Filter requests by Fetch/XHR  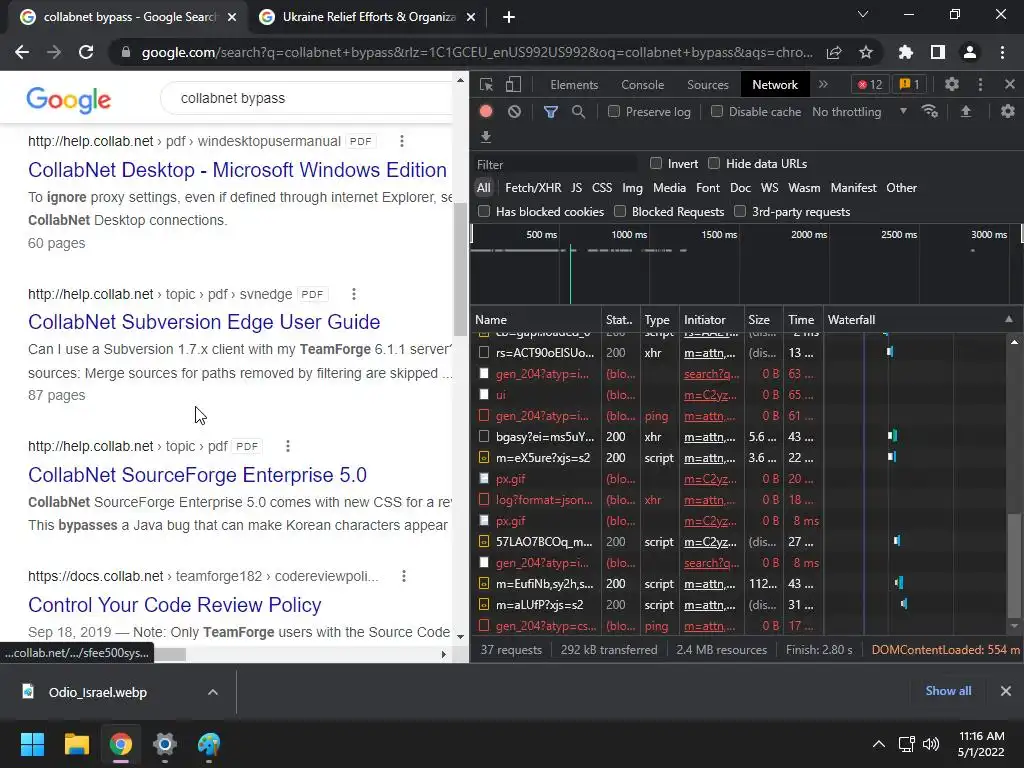coord(533,187)
